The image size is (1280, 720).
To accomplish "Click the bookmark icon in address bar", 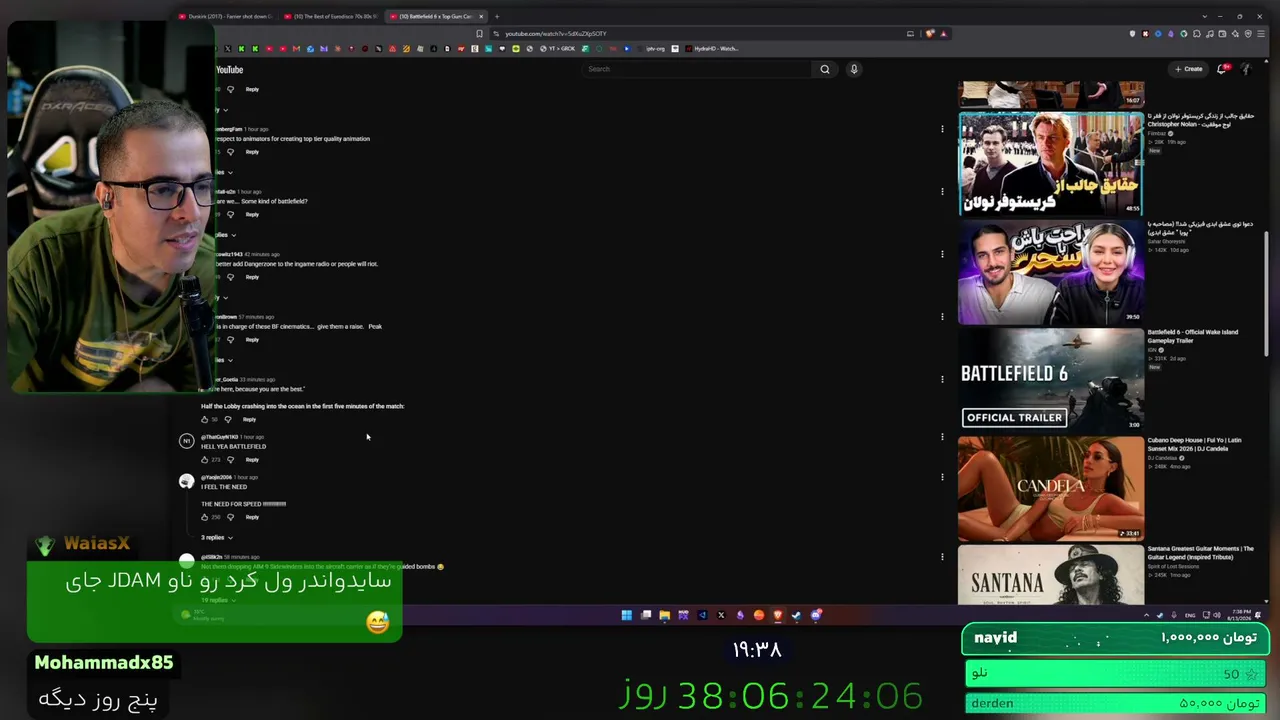I will coord(480,34).
